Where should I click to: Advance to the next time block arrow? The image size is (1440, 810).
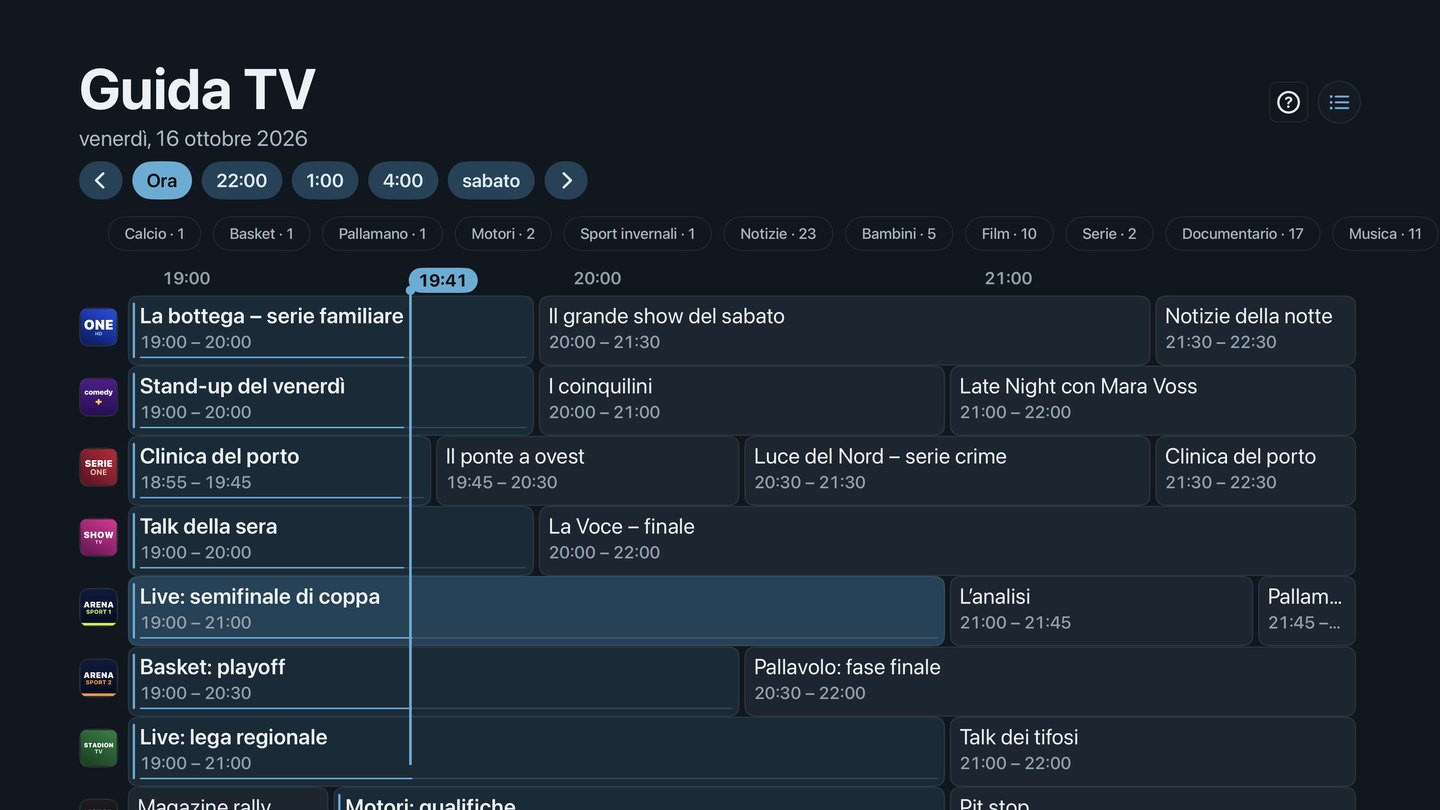(566, 180)
